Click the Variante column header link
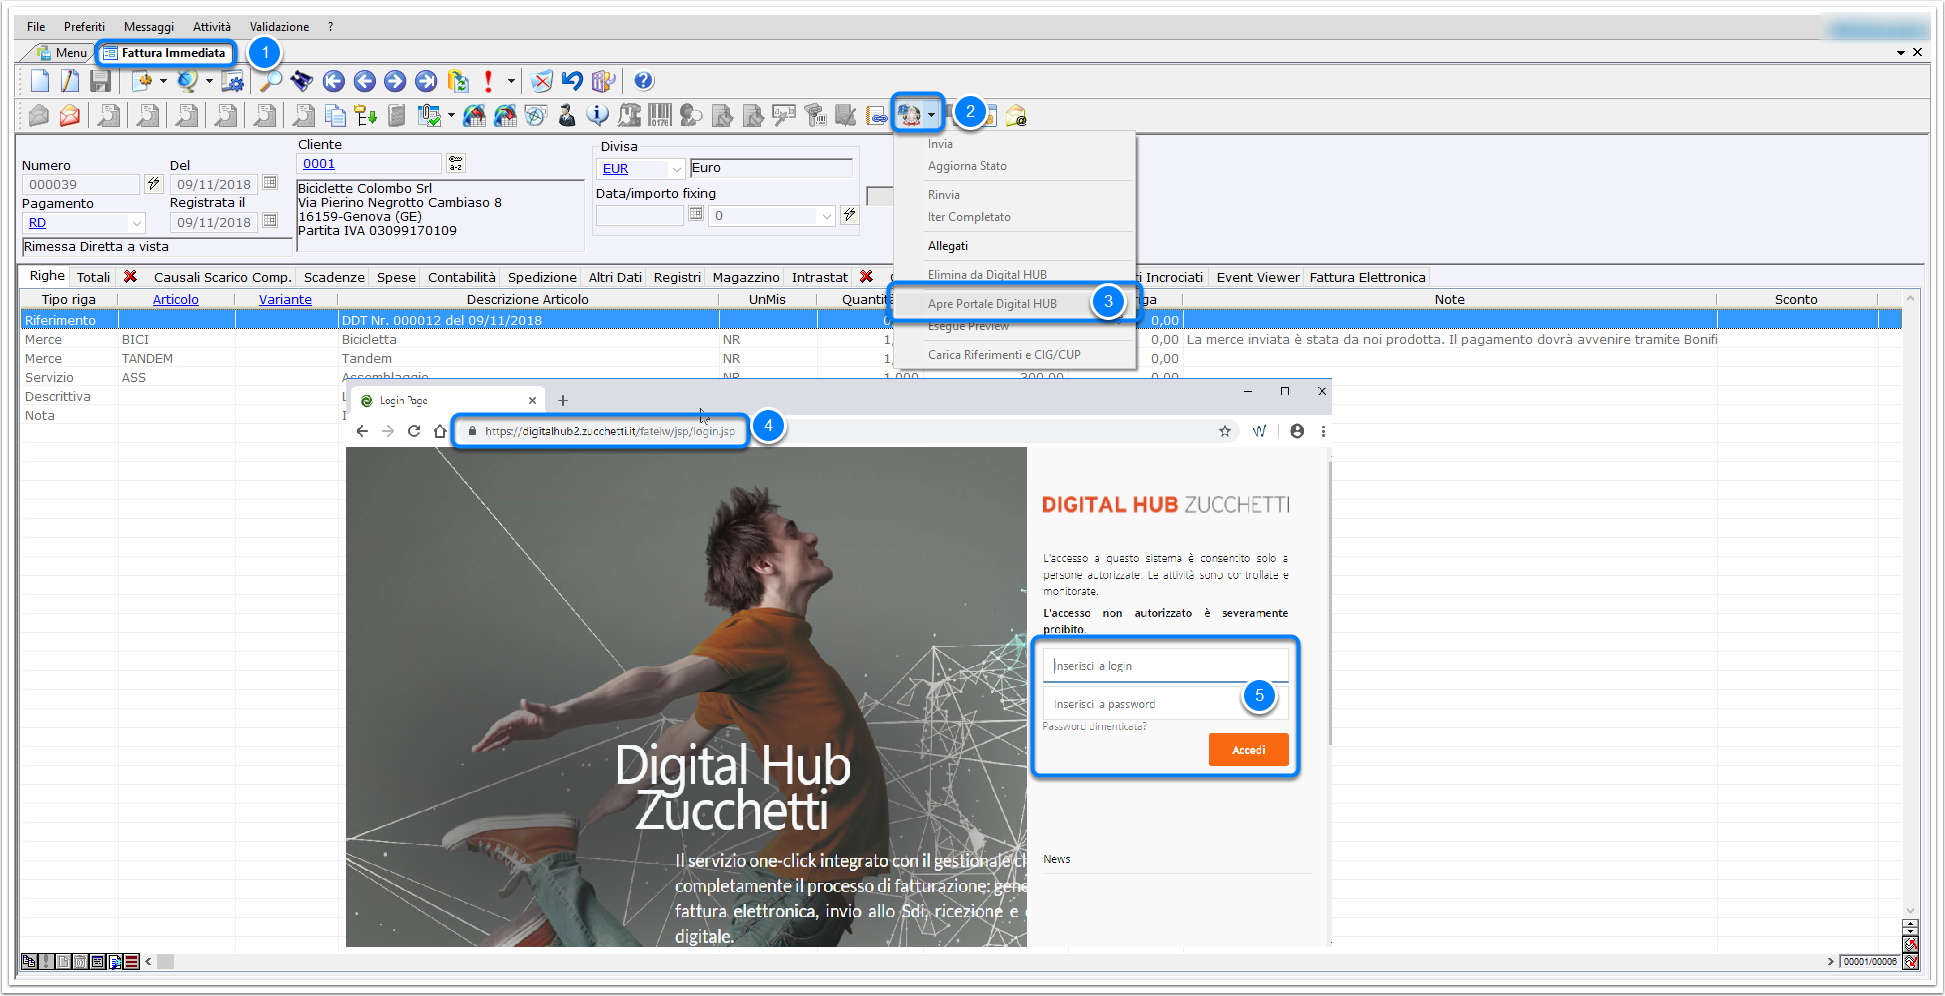The image size is (1945, 996). [x=285, y=299]
